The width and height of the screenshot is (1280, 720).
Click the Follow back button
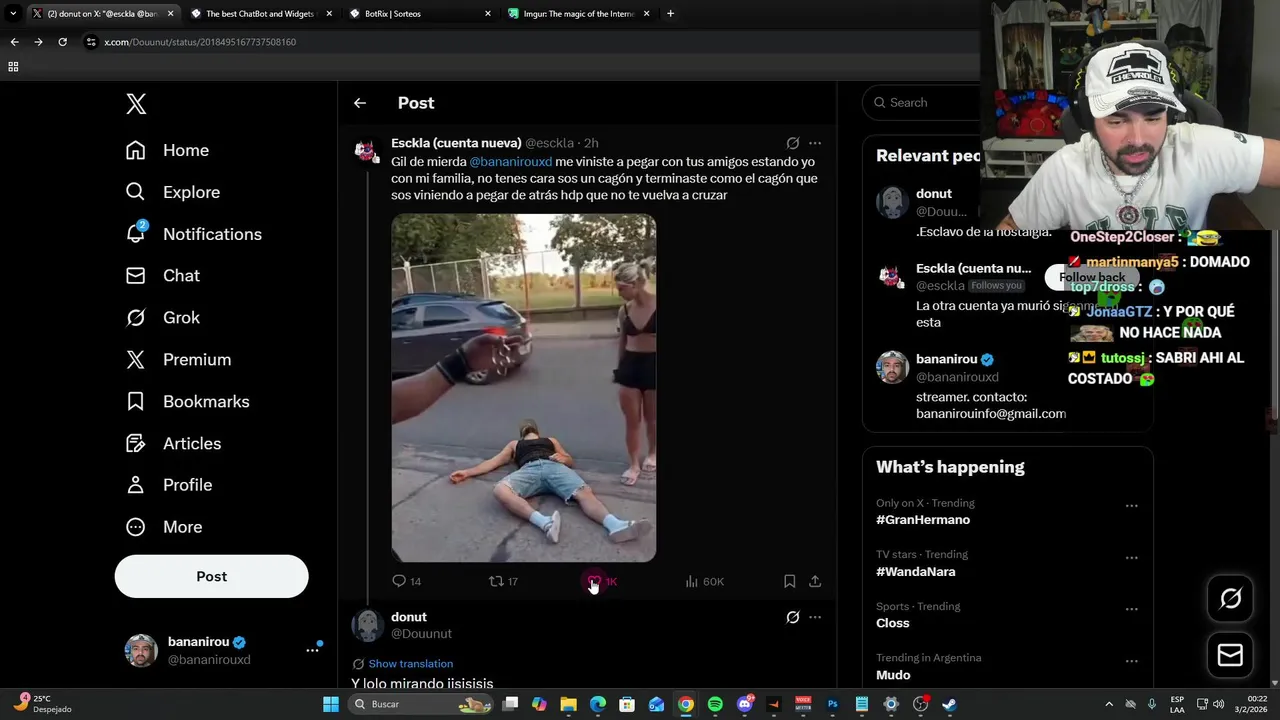1092,277
